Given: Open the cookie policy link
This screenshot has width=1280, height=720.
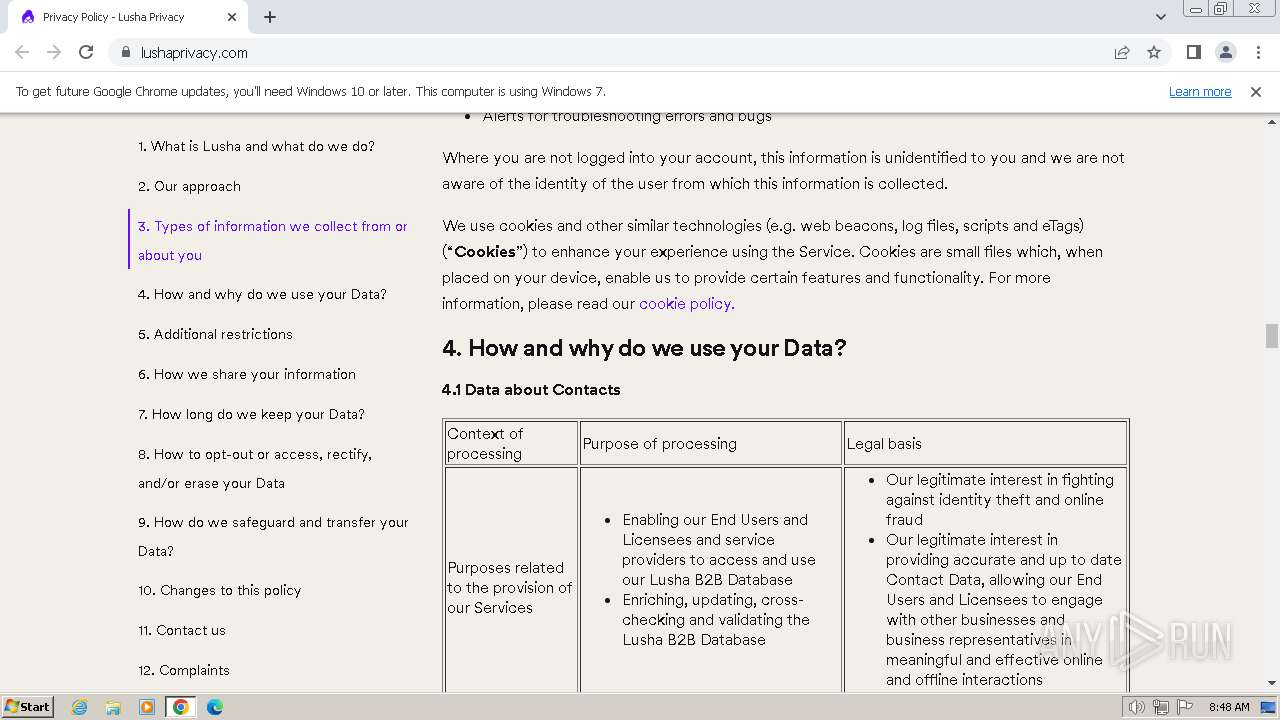Looking at the screenshot, I should point(687,304).
